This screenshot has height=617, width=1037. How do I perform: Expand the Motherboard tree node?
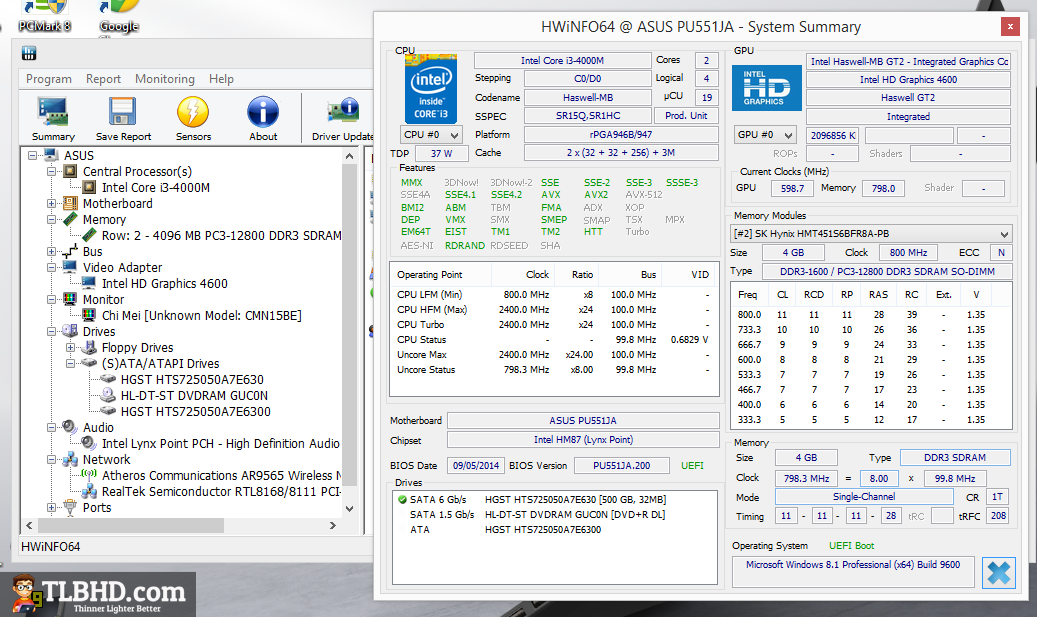pyautogui.click(x=52, y=204)
